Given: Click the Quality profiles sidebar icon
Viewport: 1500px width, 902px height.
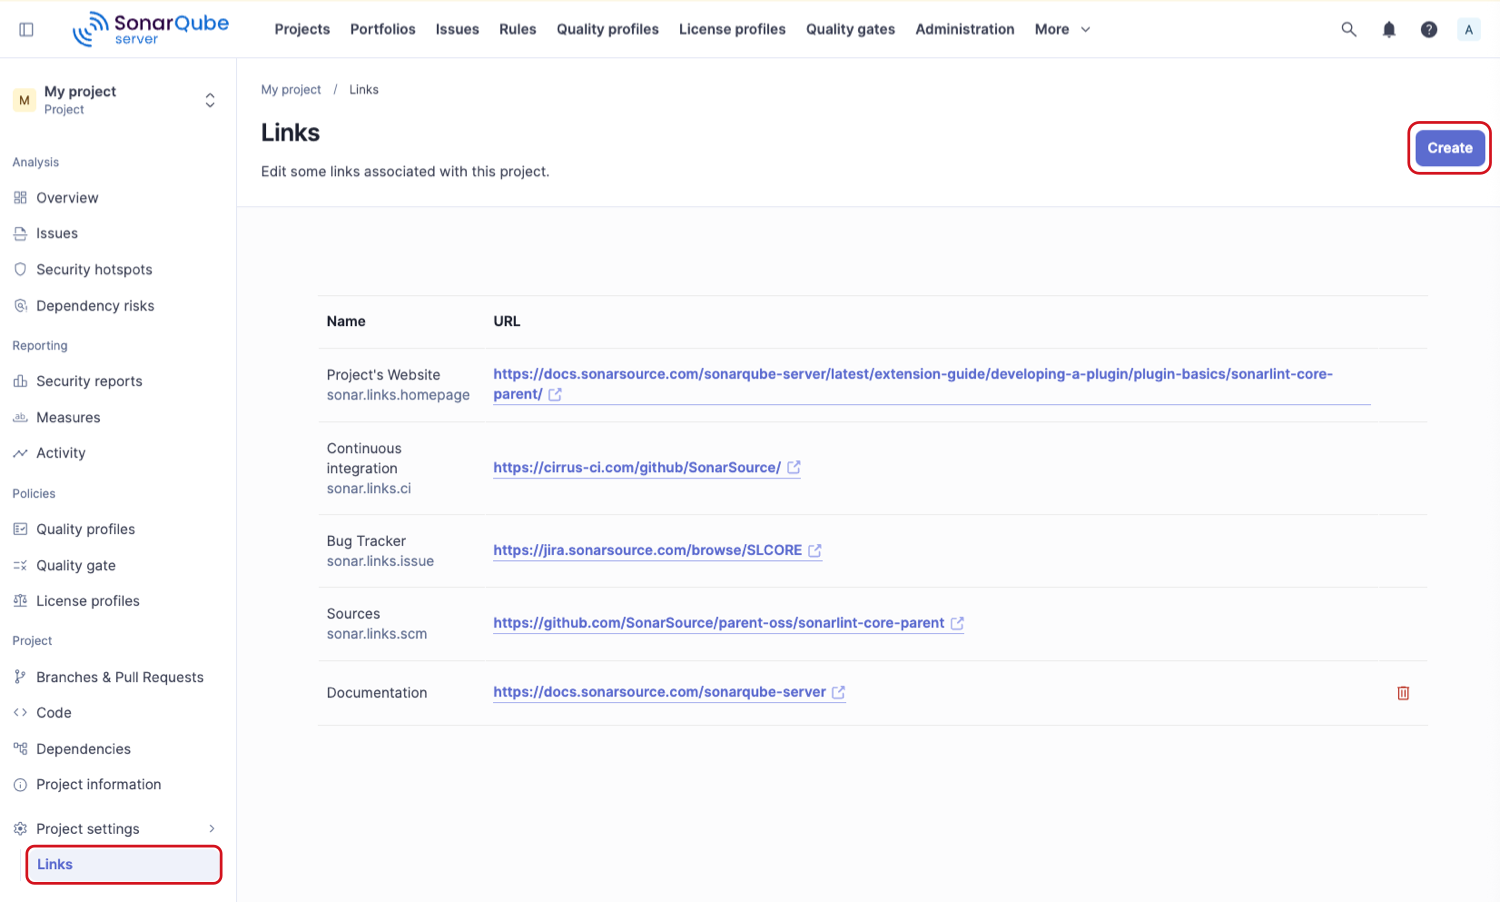Looking at the screenshot, I should (20, 529).
